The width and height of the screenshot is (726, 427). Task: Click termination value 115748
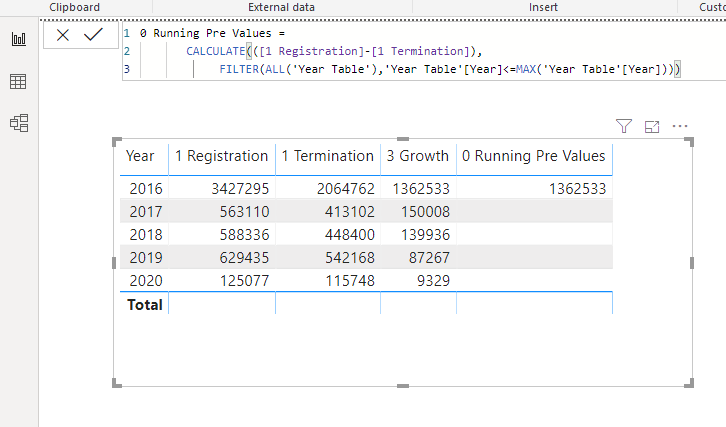point(350,281)
